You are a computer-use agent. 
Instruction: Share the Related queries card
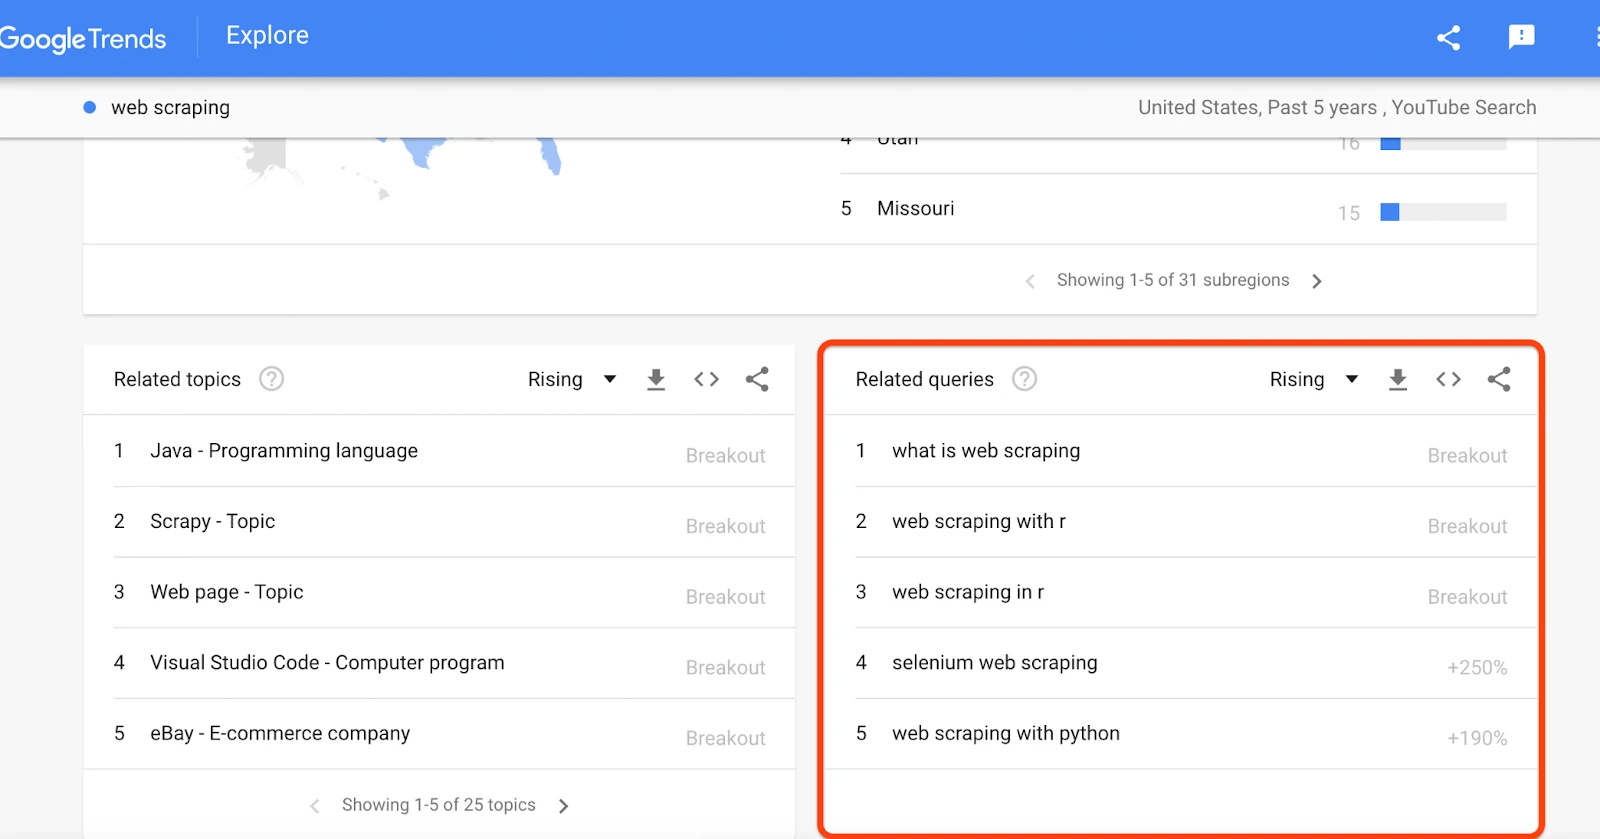coord(1499,379)
